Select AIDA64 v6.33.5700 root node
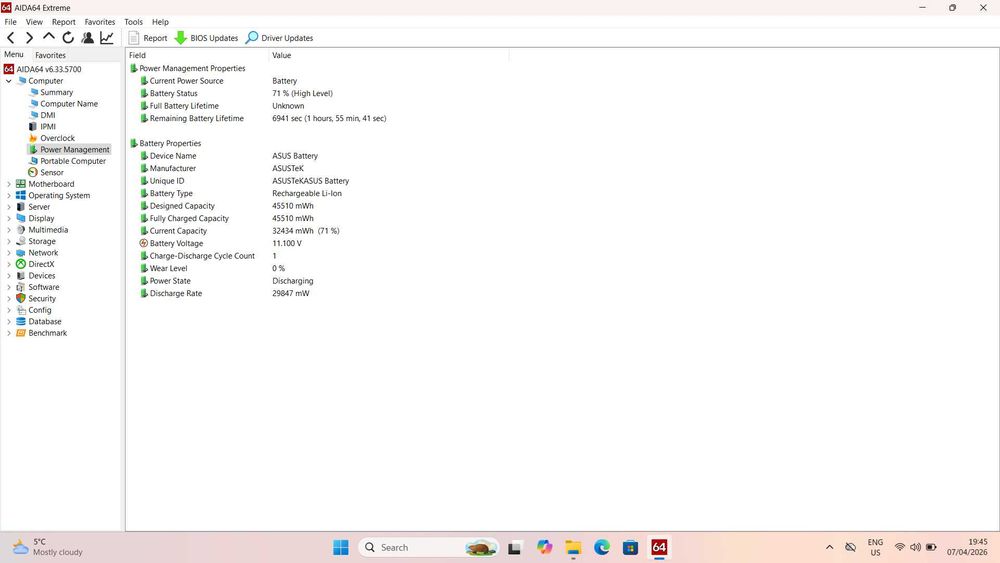Viewport: 1000px width, 563px height. coord(43,69)
